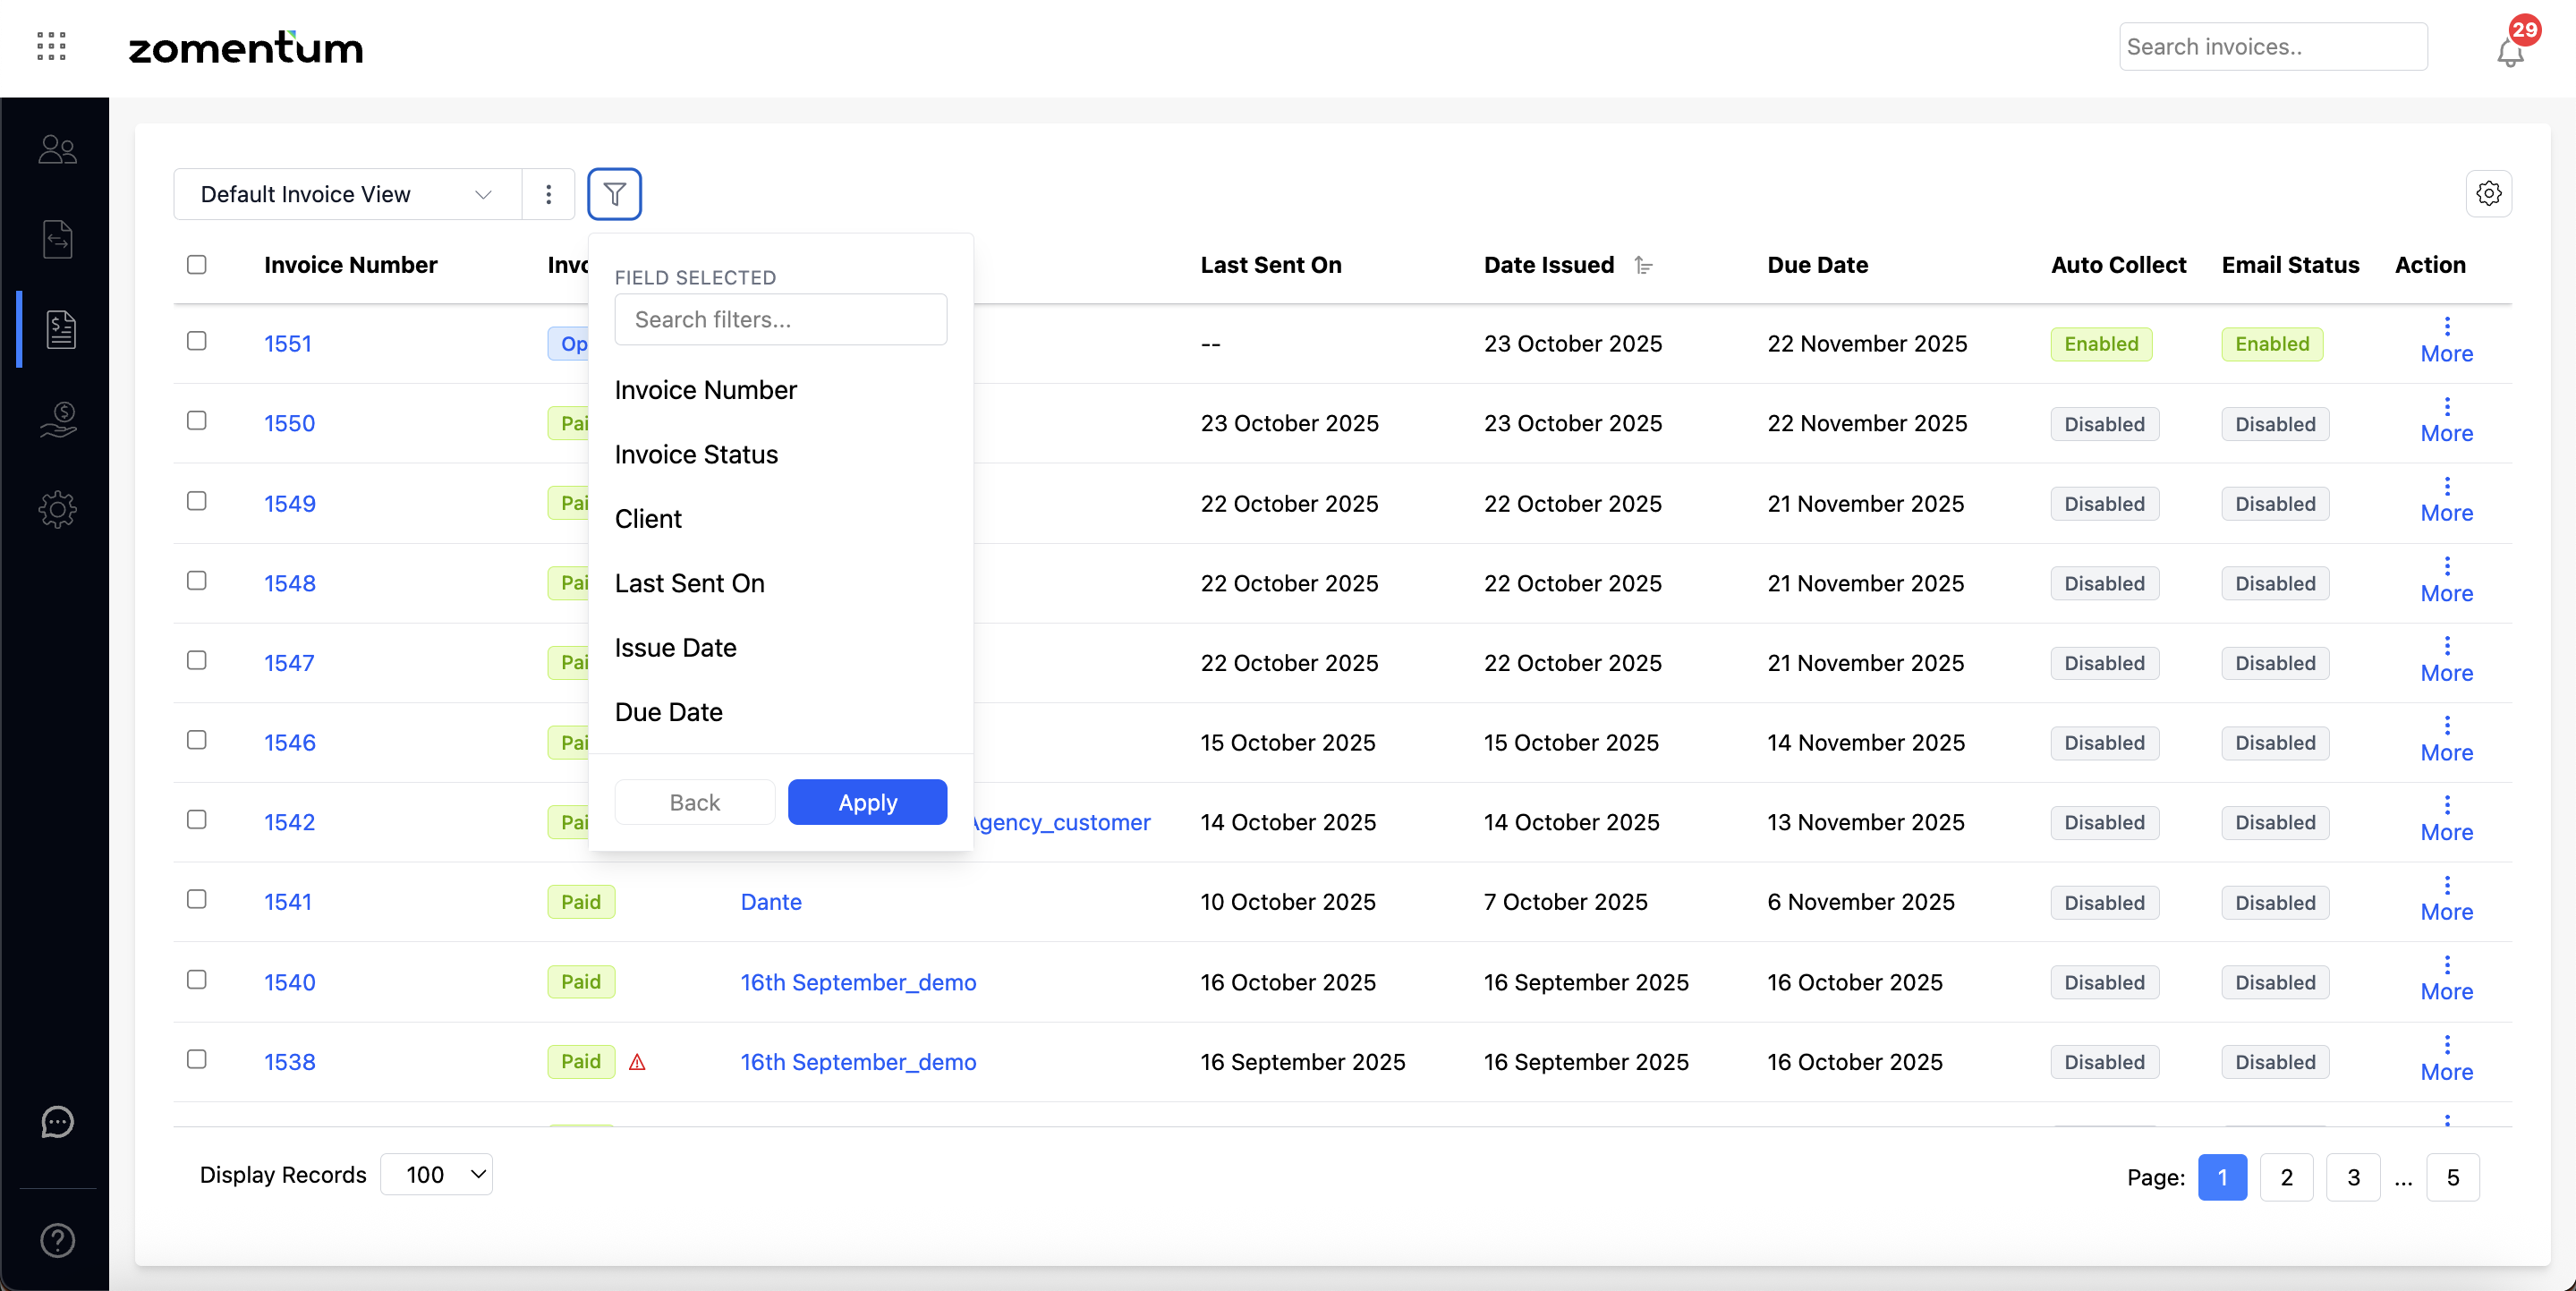Image resolution: width=2576 pixels, height=1291 pixels.
Task: Click the clients icon in sidebar
Action: pyautogui.click(x=57, y=150)
